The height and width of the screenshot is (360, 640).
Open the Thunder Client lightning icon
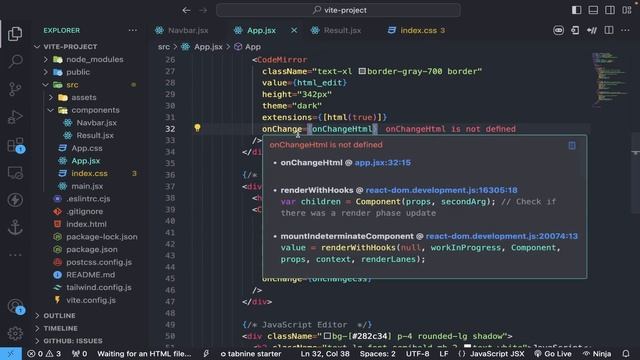[15, 200]
